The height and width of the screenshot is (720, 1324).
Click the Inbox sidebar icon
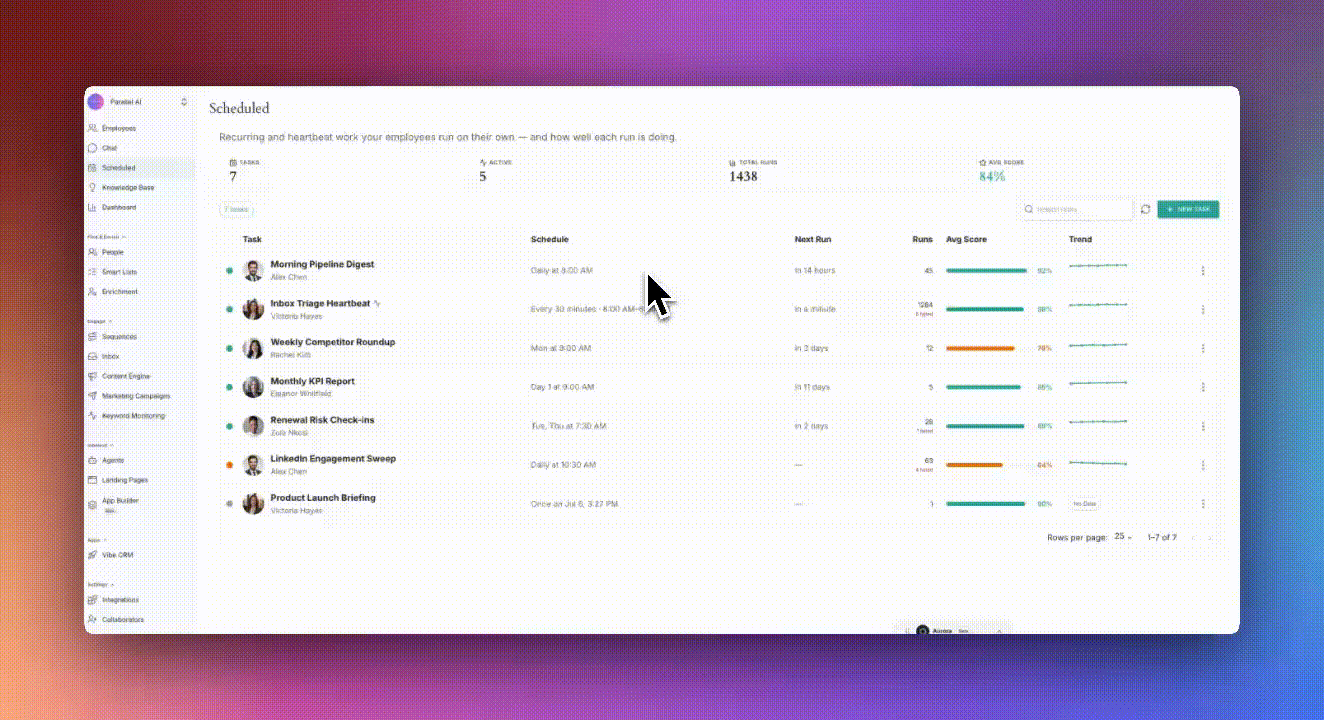(x=93, y=356)
